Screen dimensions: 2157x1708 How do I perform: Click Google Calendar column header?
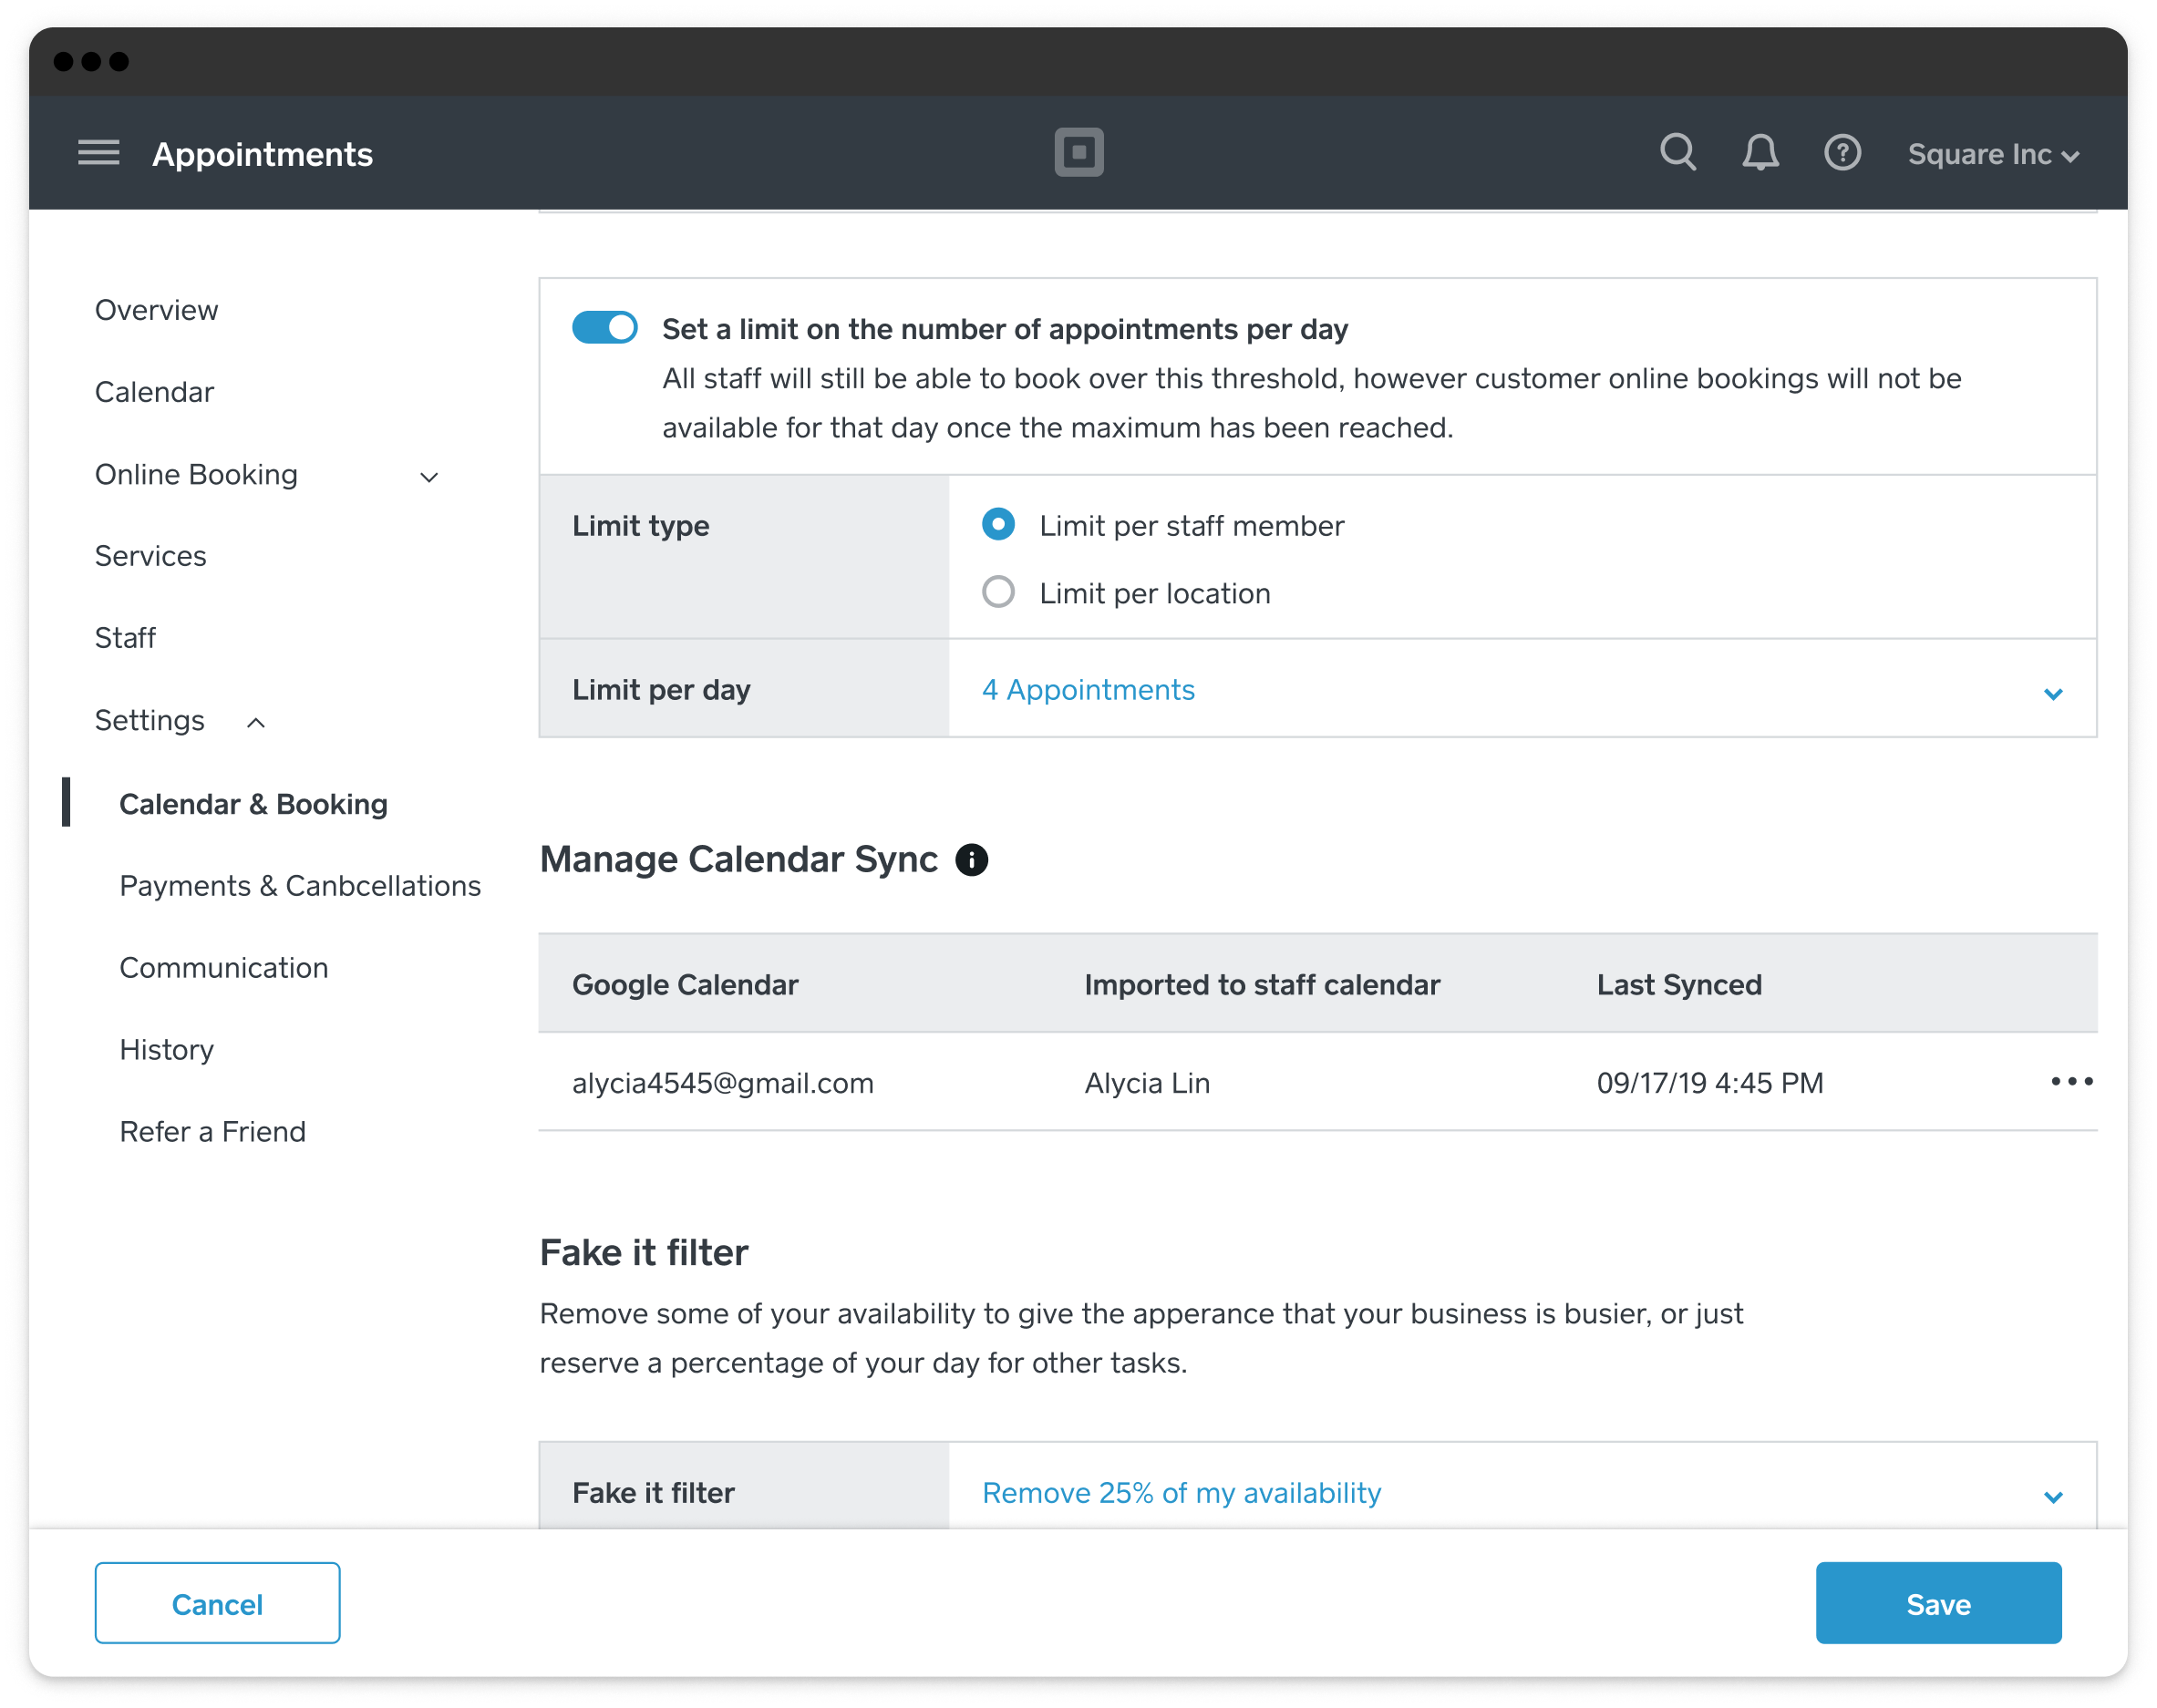684,984
